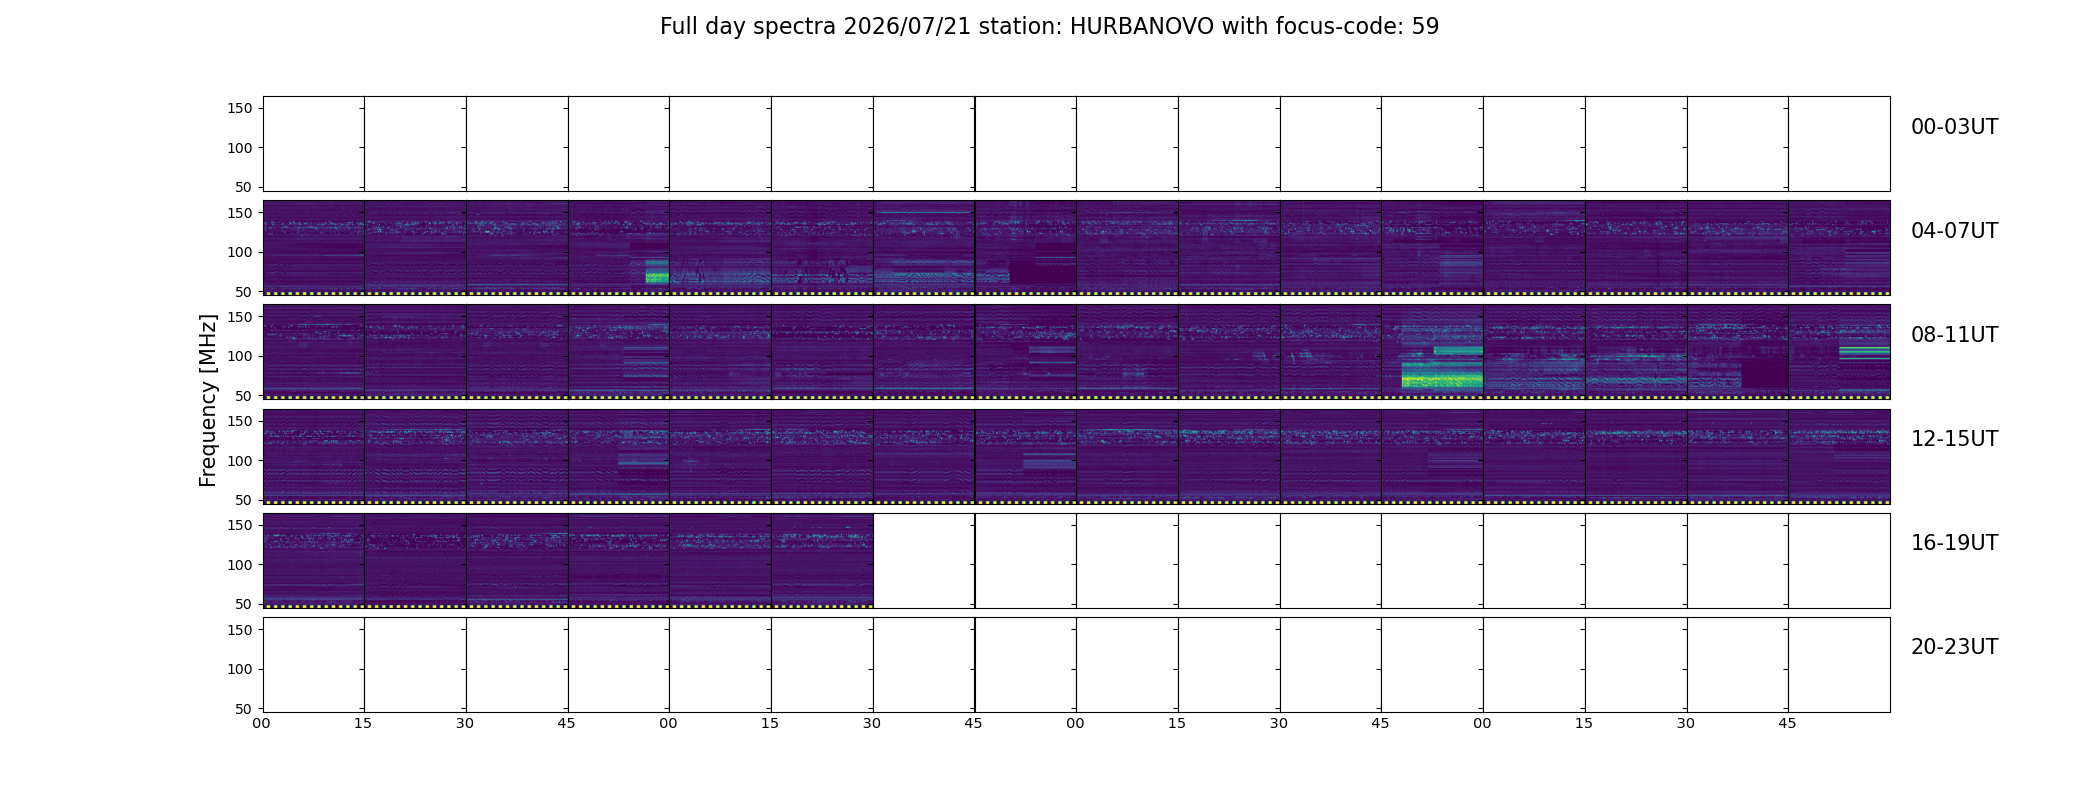Click the last spectrogram panel in the 16-19UT row

tap(822, 560)
